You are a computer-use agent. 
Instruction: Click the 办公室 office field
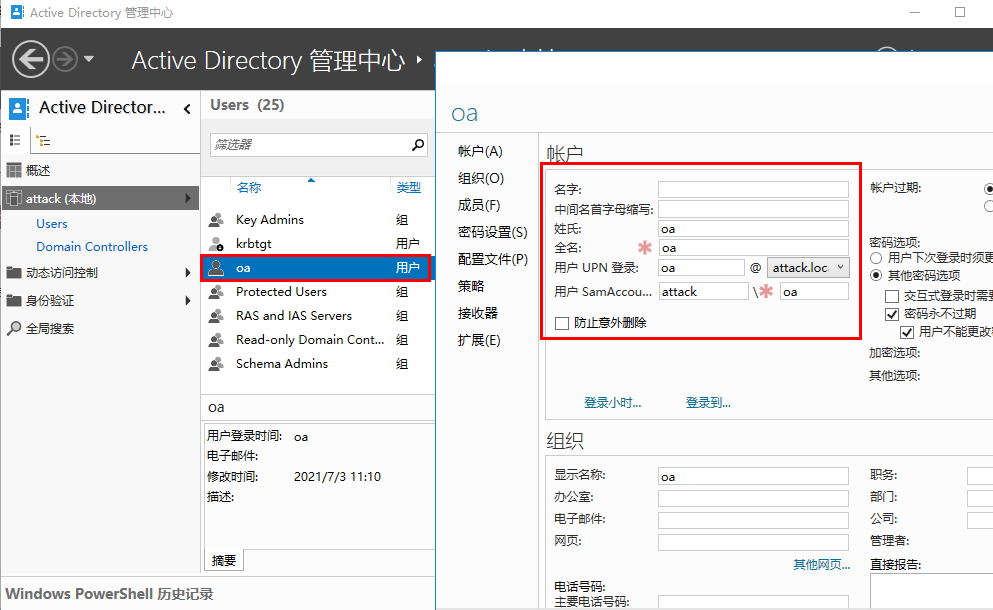753,498
